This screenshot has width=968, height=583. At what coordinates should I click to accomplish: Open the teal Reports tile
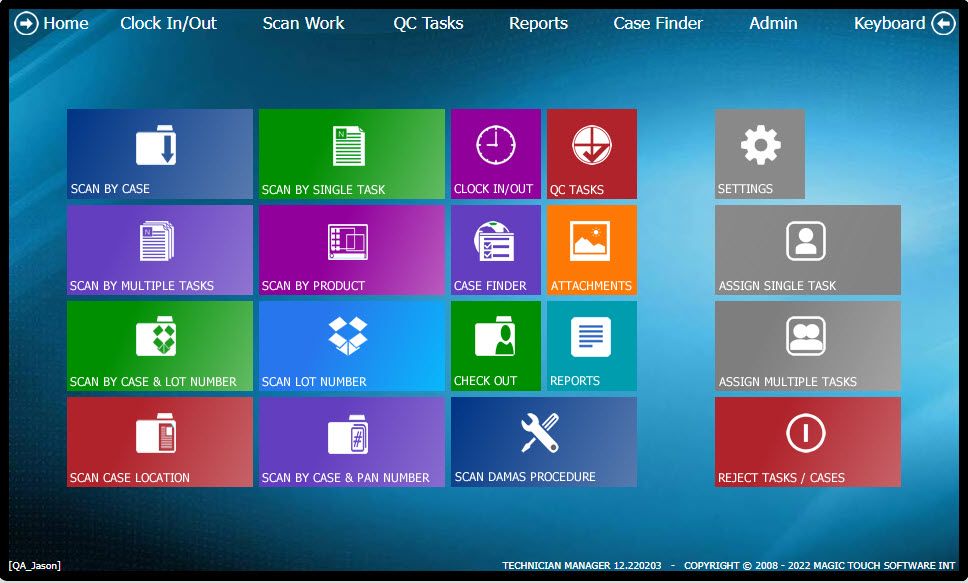(591, 346)
